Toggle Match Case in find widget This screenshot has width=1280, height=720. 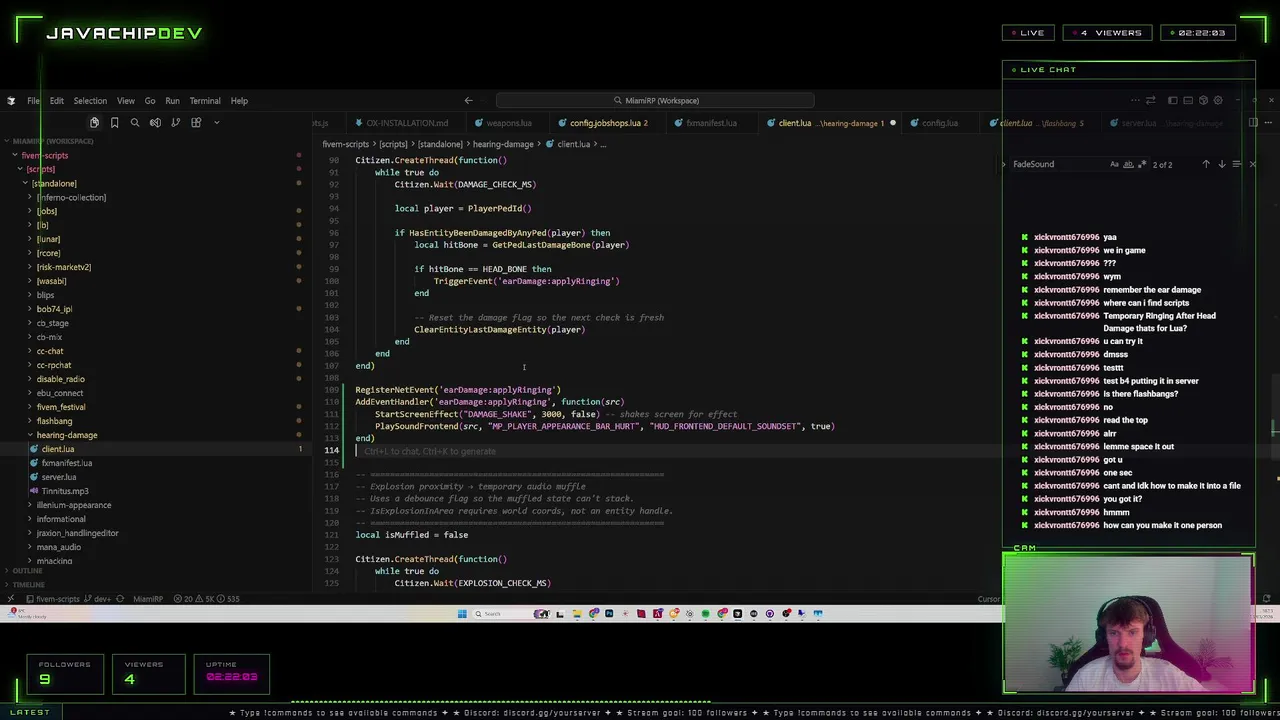click(1114, 164)
